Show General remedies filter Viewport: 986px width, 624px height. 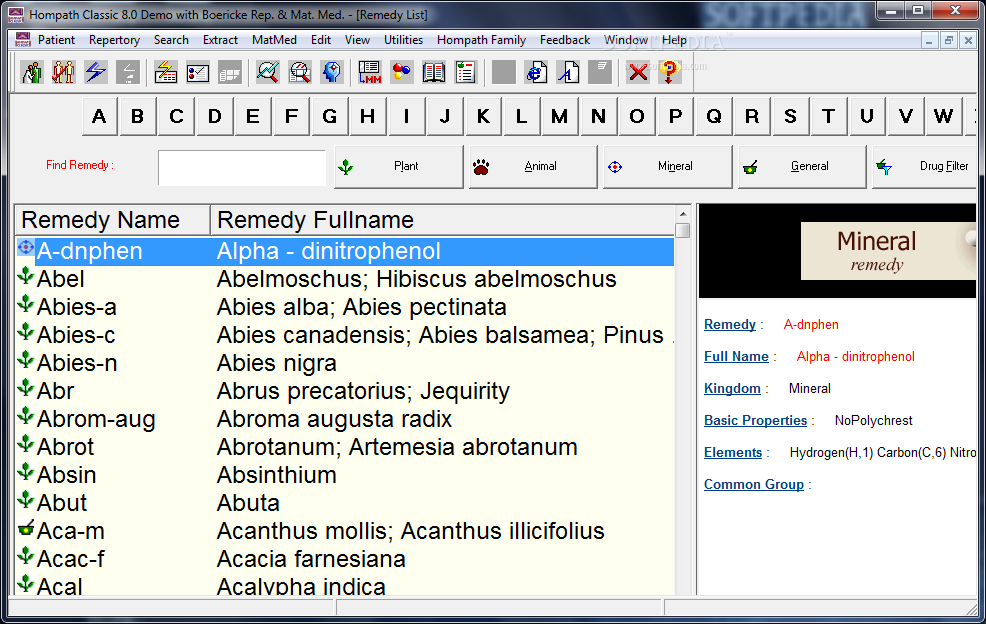[802, 167]
